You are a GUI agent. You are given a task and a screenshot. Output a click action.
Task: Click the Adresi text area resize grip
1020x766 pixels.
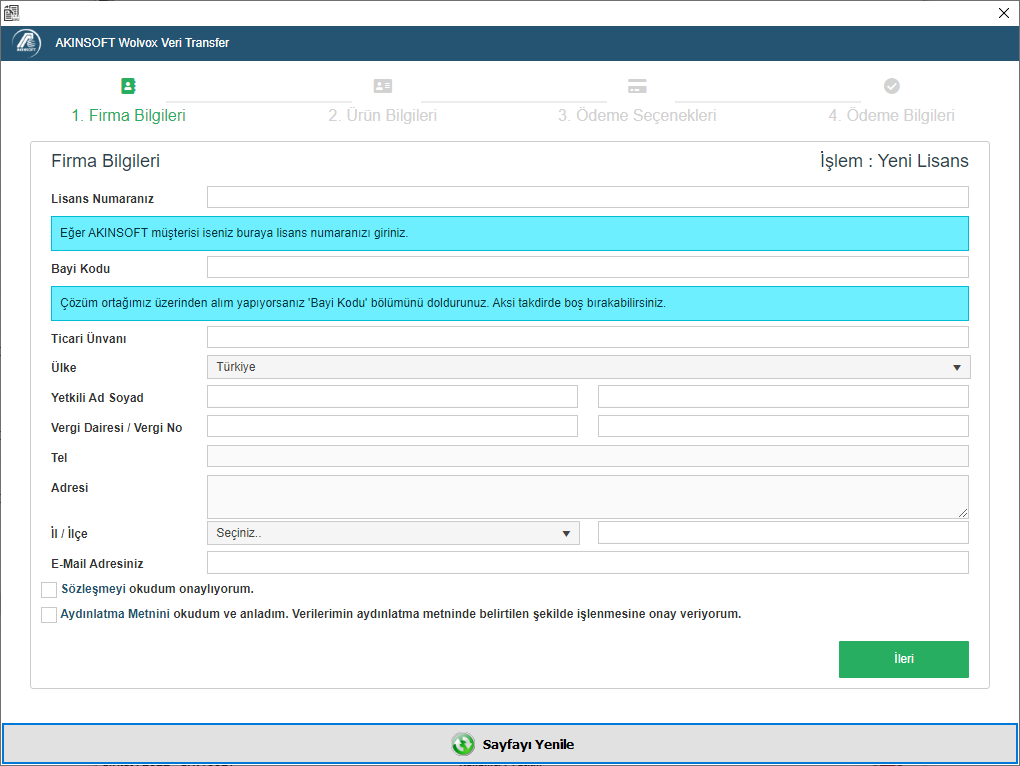click(963, 513)
